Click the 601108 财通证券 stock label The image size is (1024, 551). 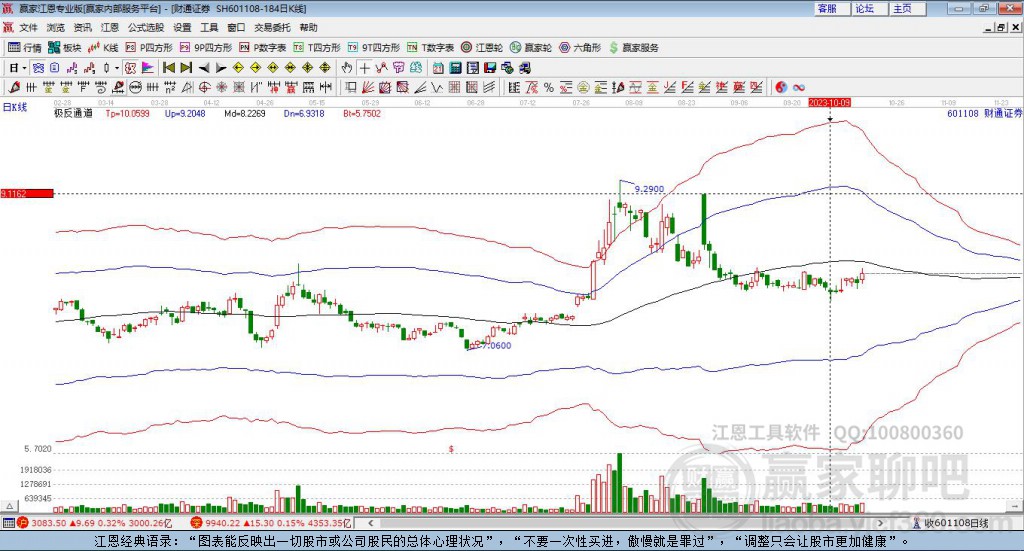coord(984,114)
